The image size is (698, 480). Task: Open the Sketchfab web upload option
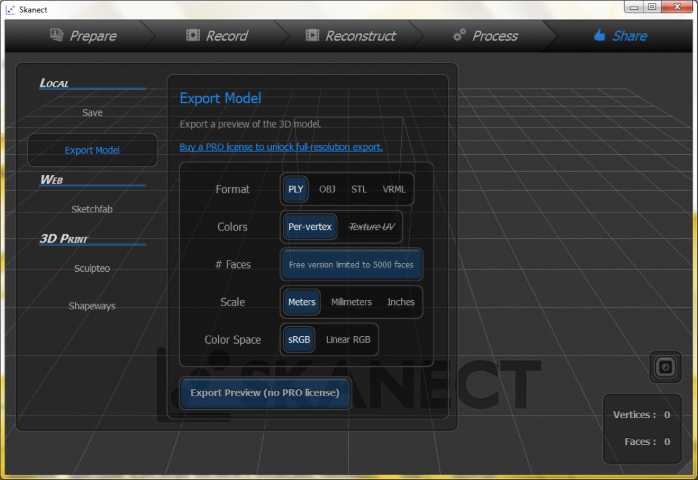pos(92,209)
